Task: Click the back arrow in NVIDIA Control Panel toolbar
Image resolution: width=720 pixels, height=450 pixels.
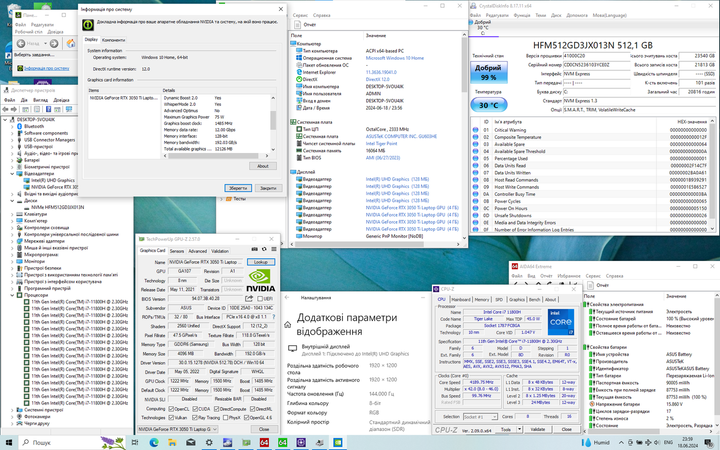Action: (21, 43)
